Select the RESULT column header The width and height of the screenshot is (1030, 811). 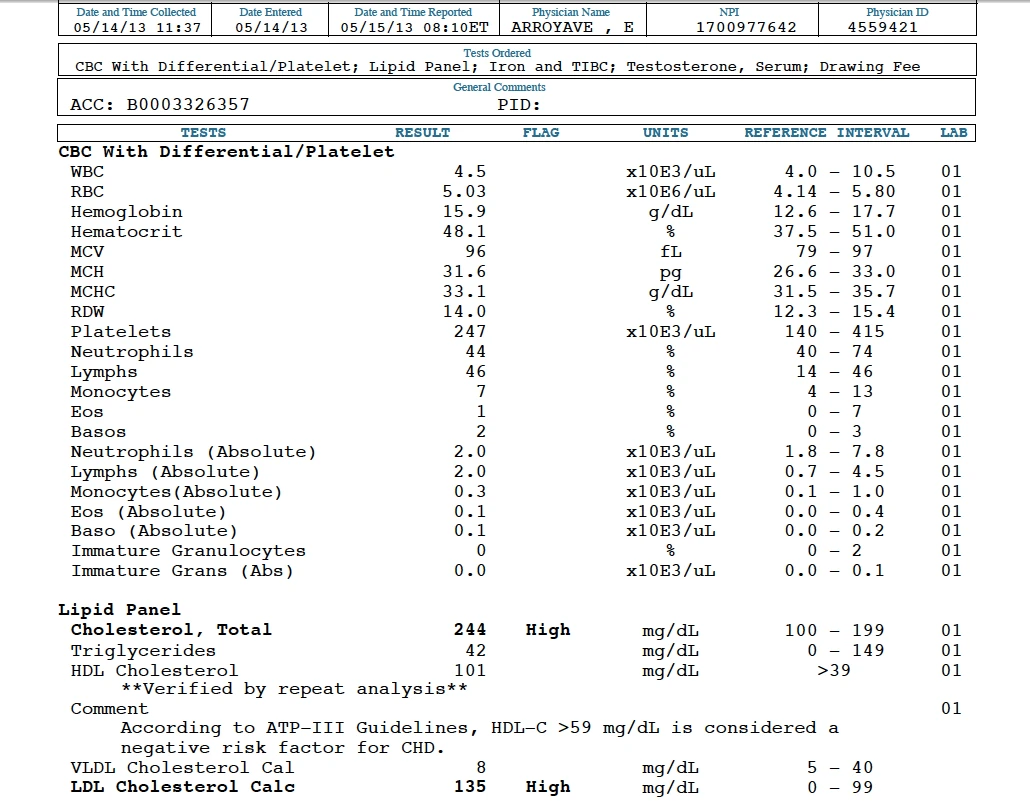(423, 132)
